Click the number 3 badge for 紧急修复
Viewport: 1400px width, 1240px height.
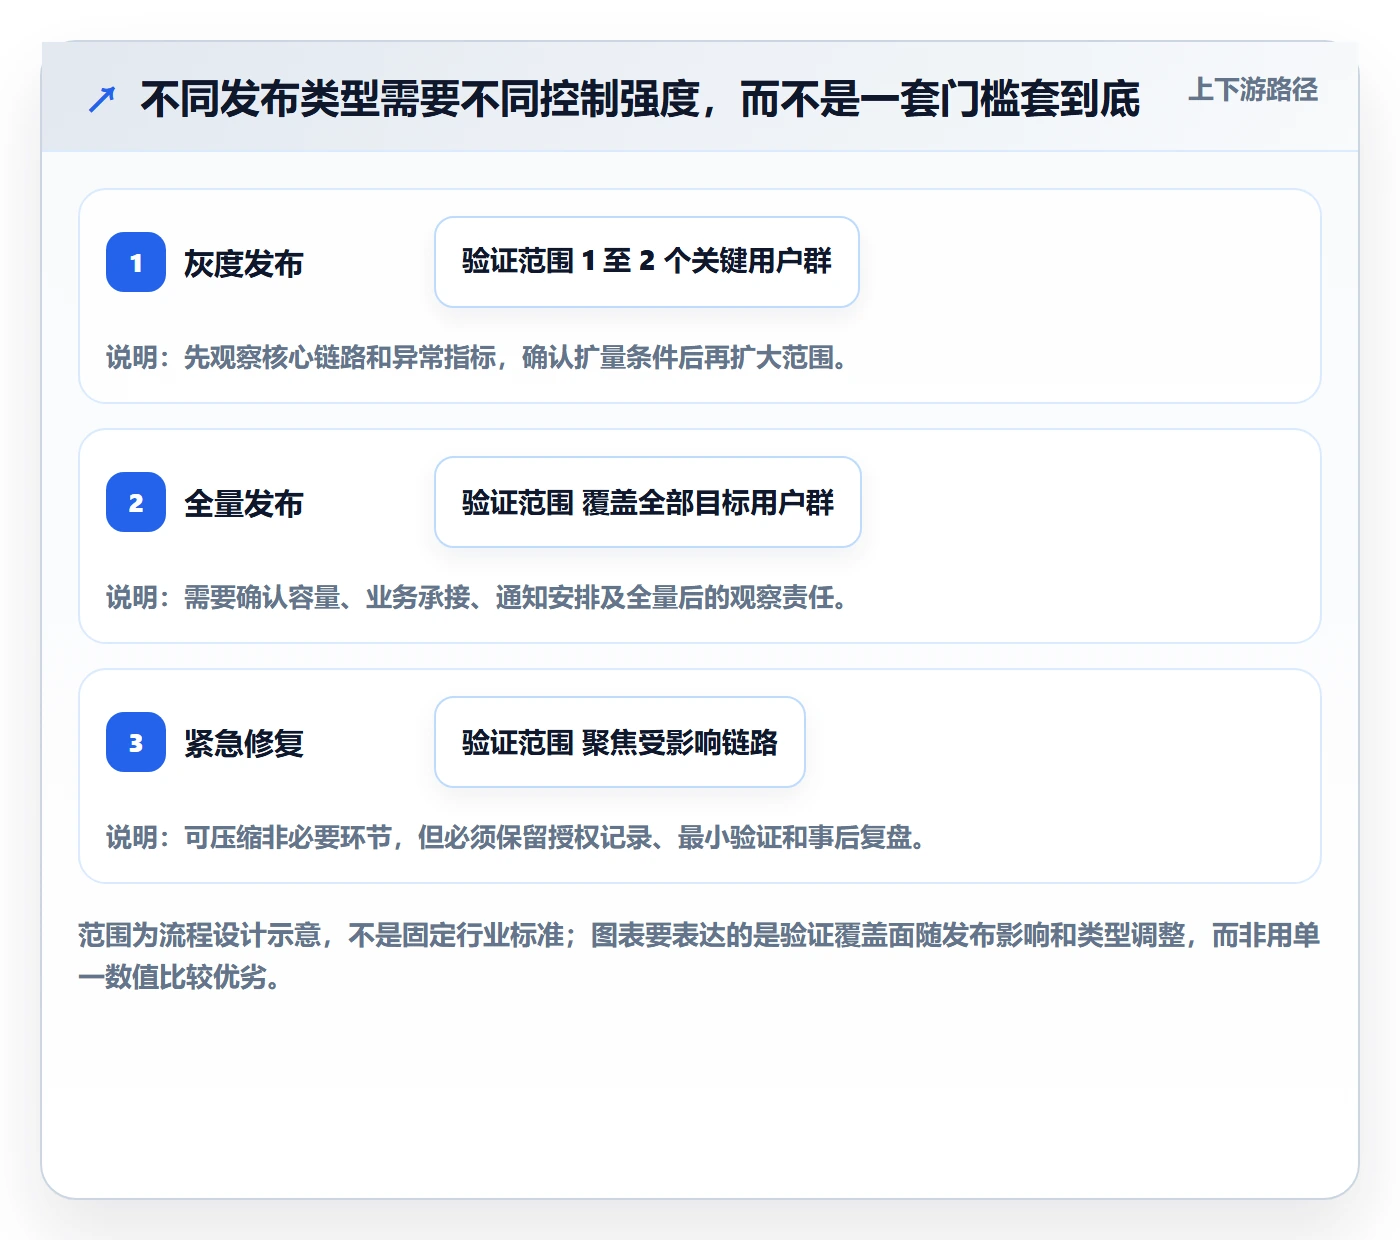136,742
